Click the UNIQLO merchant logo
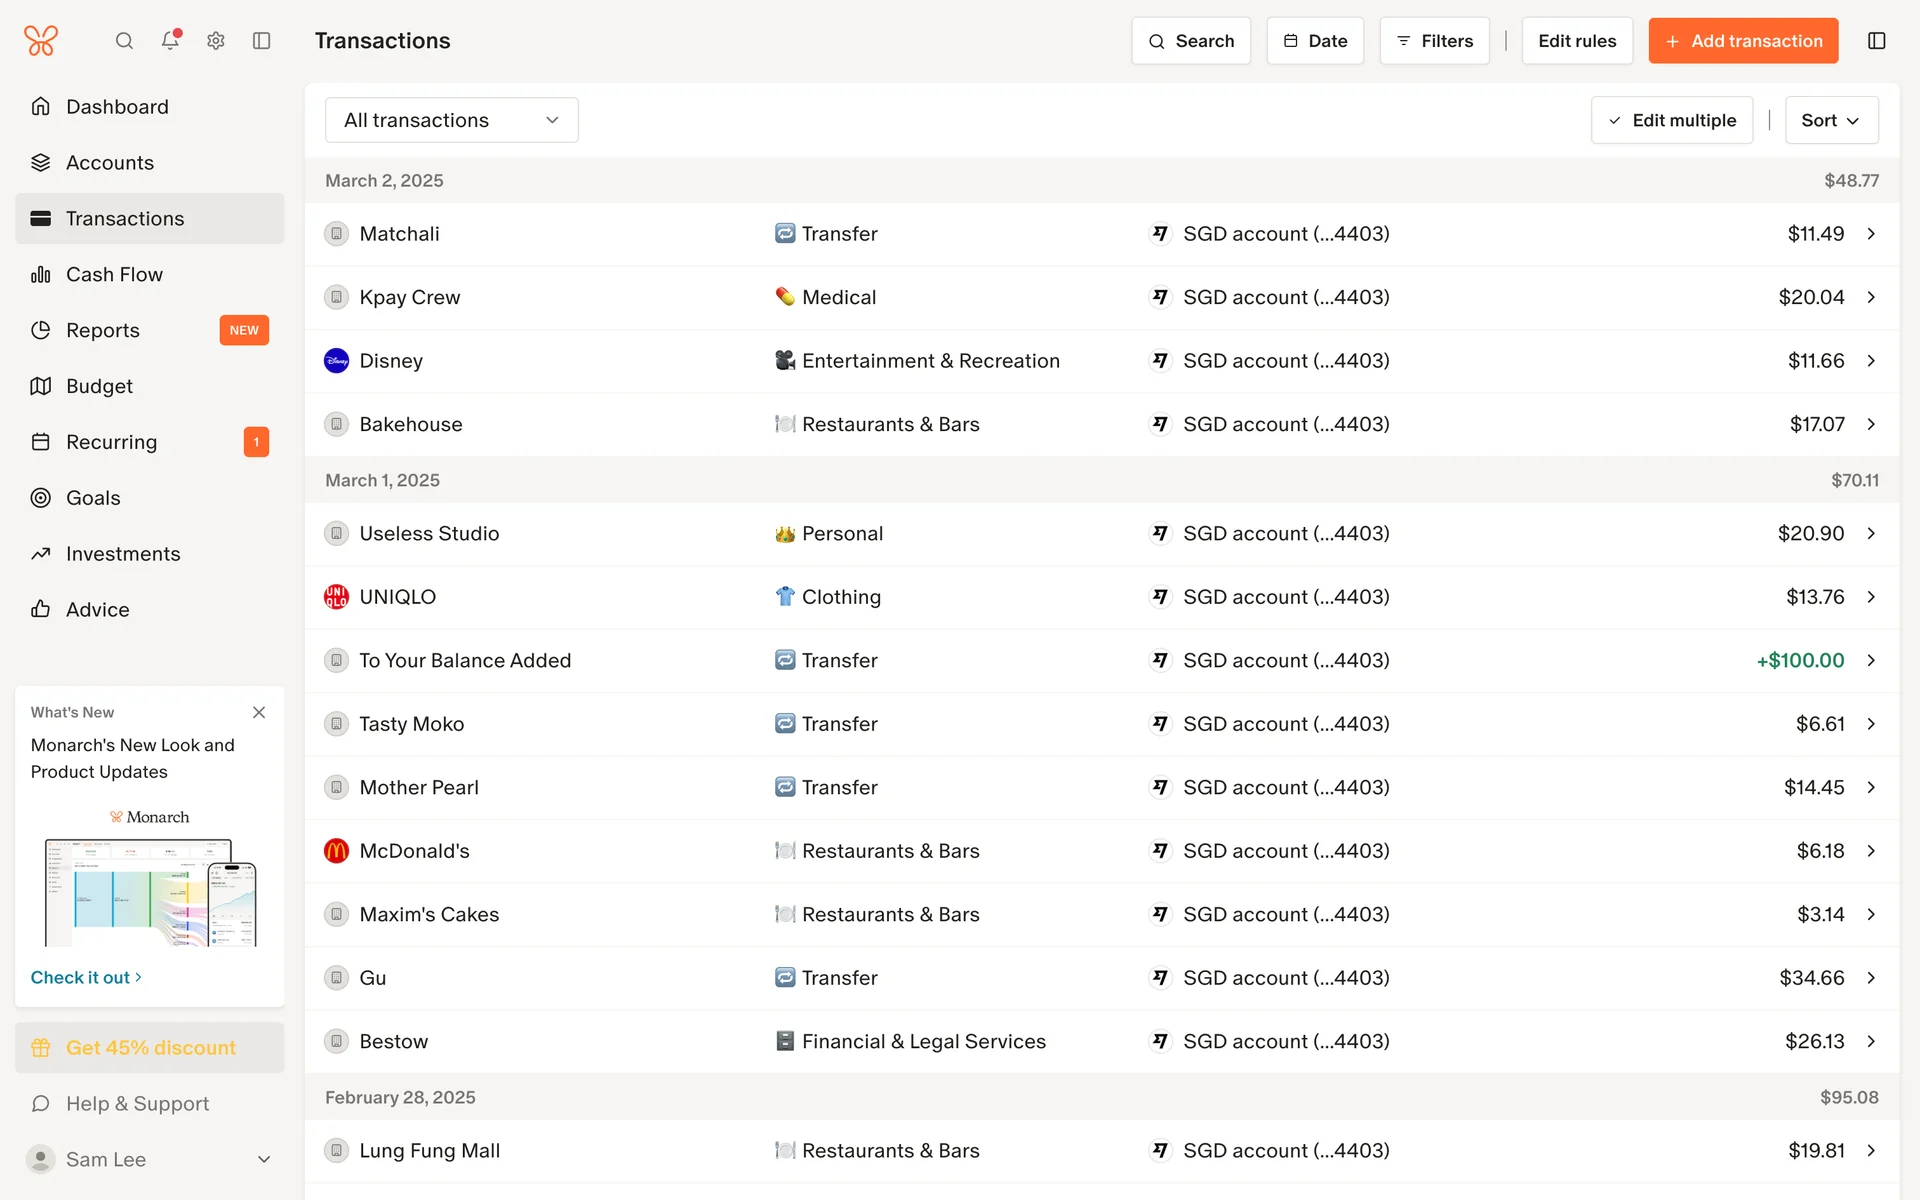This screenshot has width=1920, height=1200. pos(336,597)
